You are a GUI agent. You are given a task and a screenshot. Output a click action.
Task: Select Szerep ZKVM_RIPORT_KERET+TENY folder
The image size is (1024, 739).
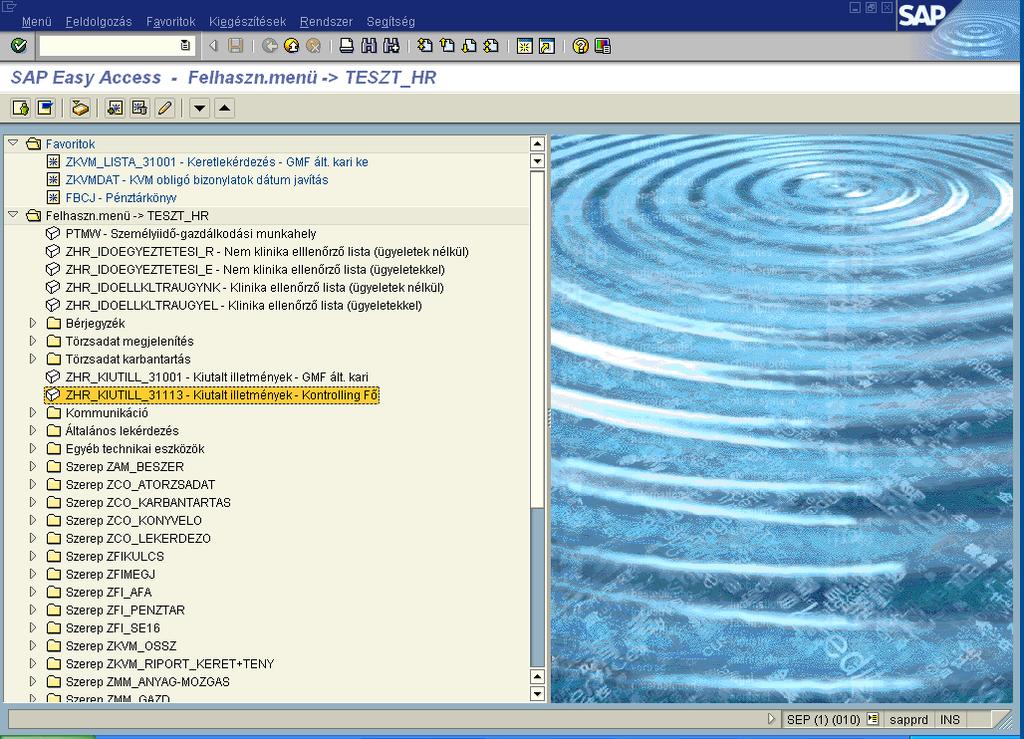(170, 663)
